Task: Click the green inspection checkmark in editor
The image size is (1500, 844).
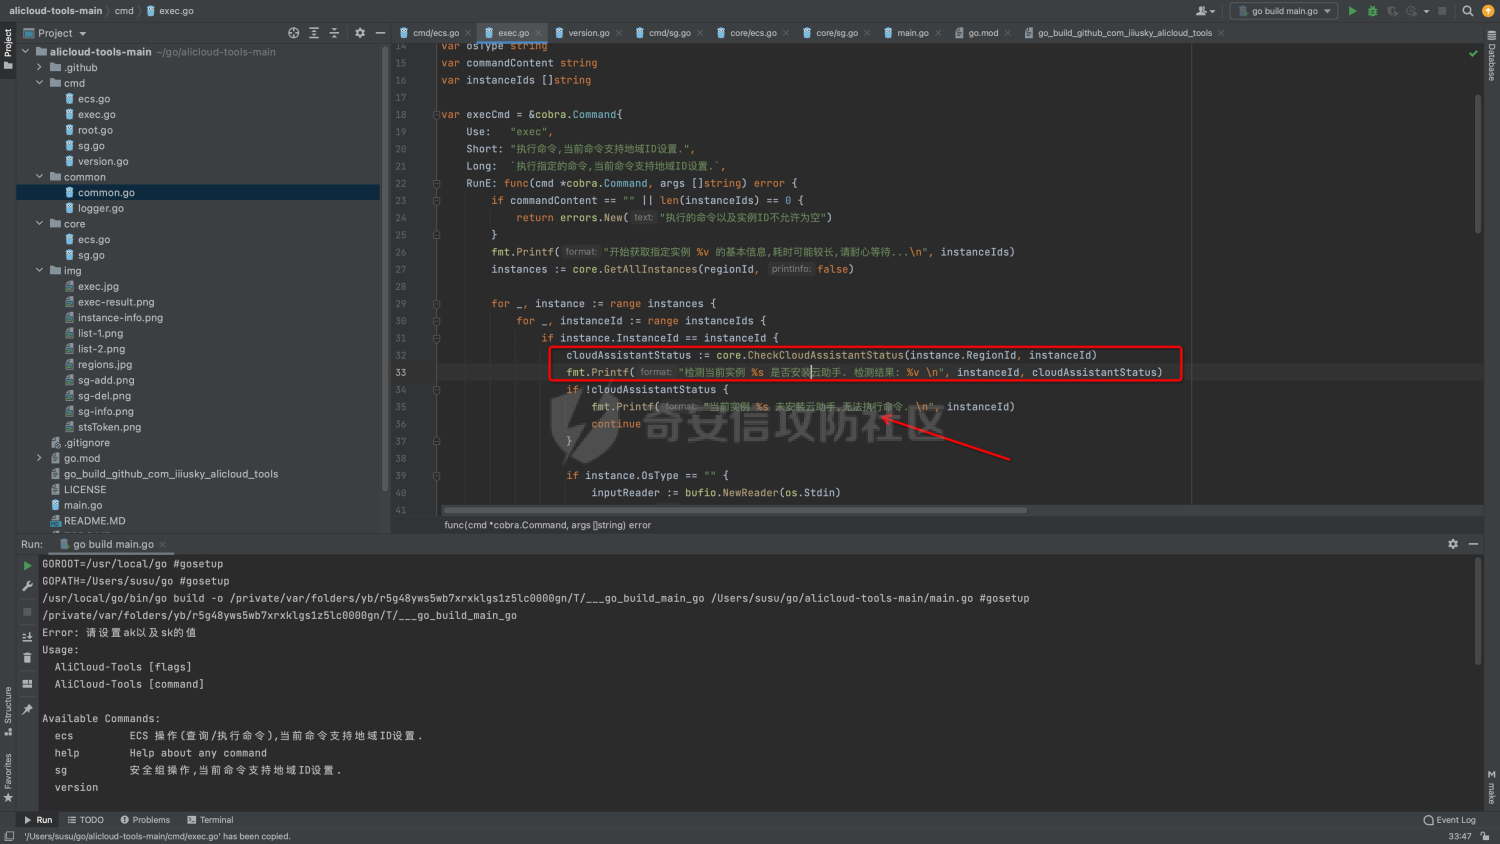Action: click(1473, 53)
